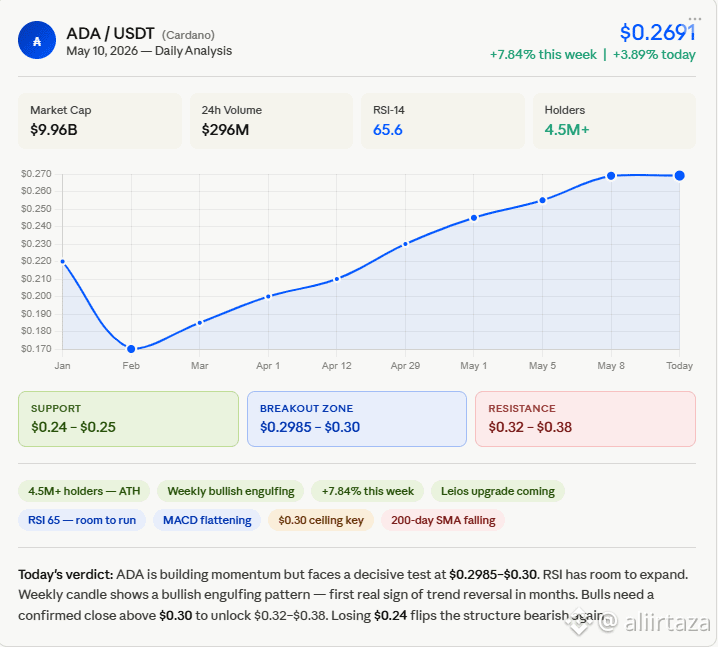
Task: Click the $0.2691 current price
Action: 658,33
